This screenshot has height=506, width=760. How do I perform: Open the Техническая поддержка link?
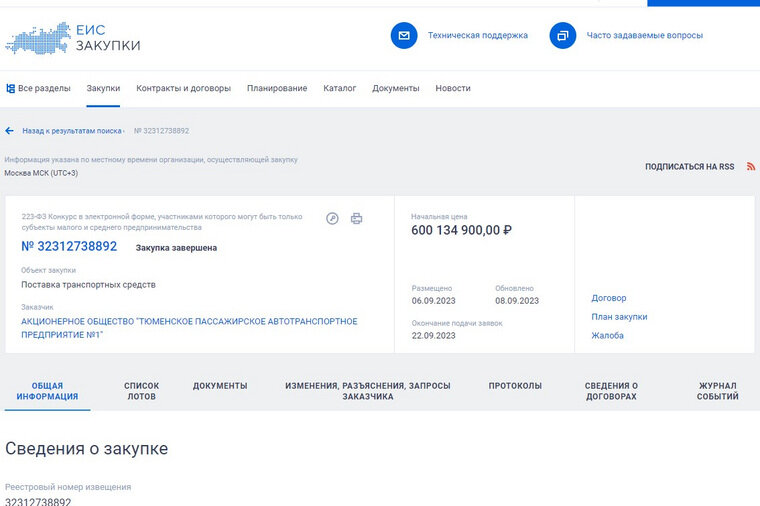(x=477, y=35)
